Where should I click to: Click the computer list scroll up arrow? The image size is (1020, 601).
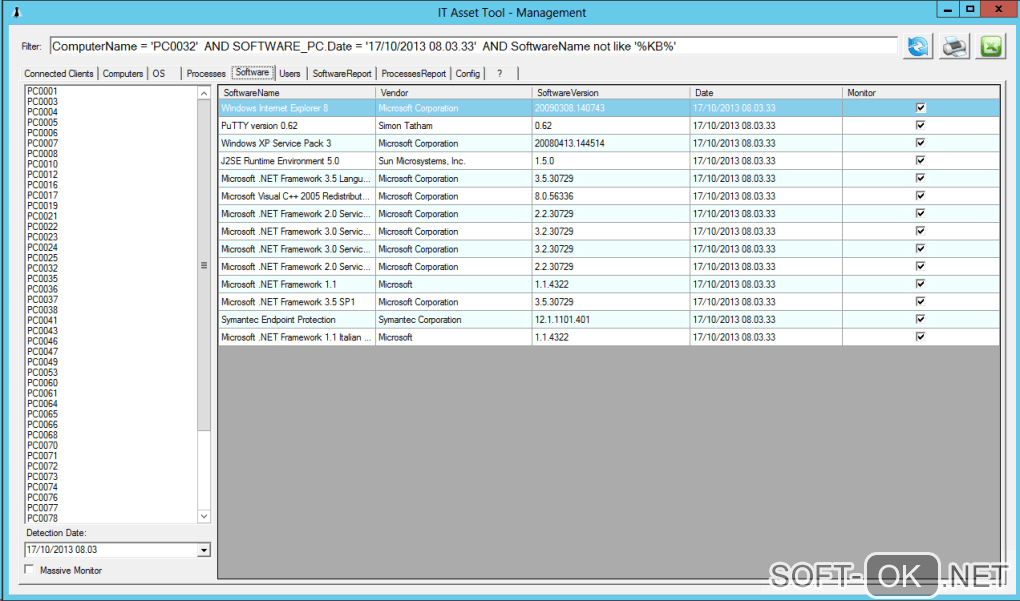pyautogui.click(x=204, y=93)
